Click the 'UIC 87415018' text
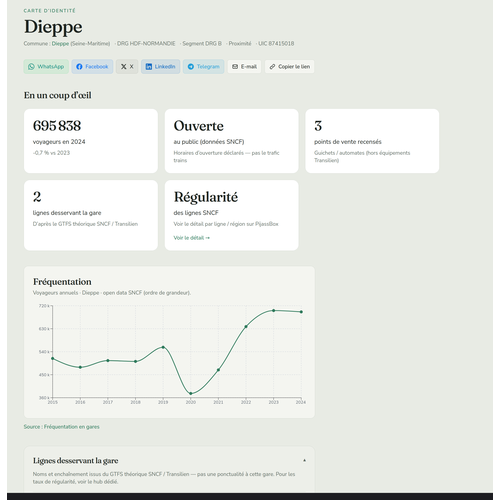500x500 pixels. point(276,44)
